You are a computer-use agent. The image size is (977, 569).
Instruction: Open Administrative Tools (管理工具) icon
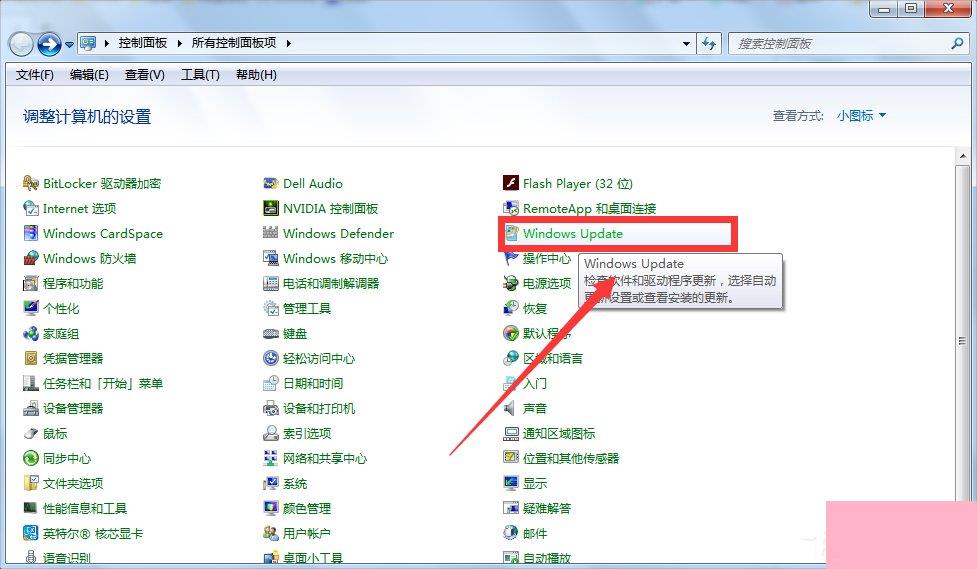pyautogui.click(x=270, y=308)
